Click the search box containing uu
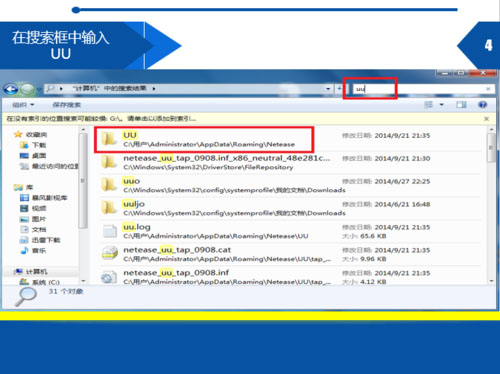Image resolution: width=500 pixels, height=374 pixels. coord(420,89)
